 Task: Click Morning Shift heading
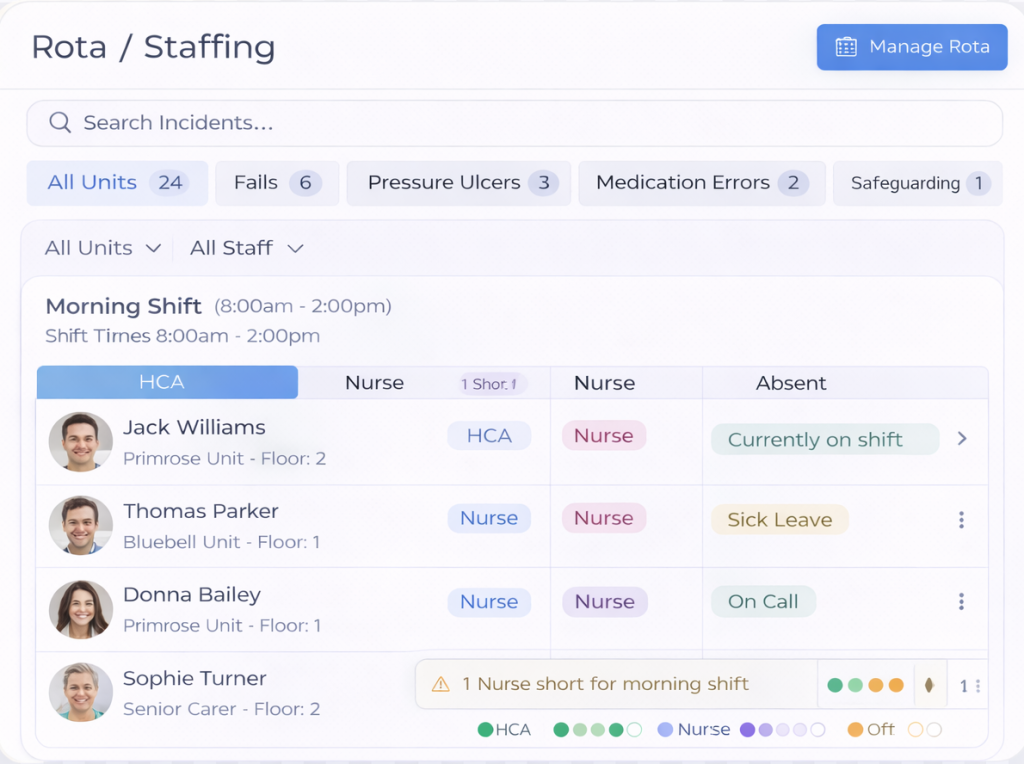[123, 306]
